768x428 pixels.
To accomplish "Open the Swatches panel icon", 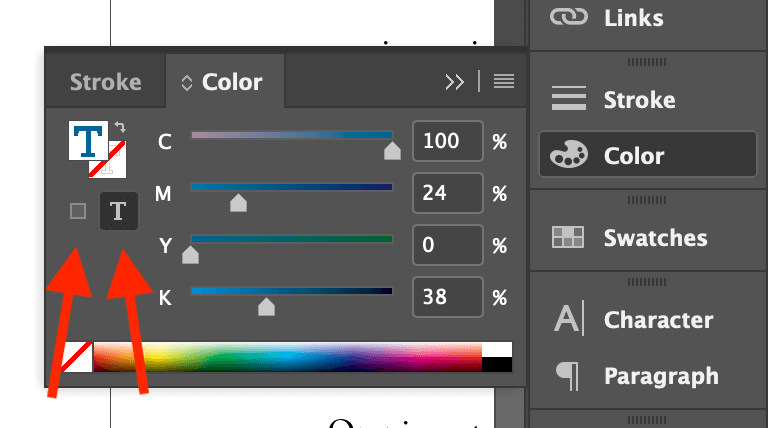I will coord(568,238).
